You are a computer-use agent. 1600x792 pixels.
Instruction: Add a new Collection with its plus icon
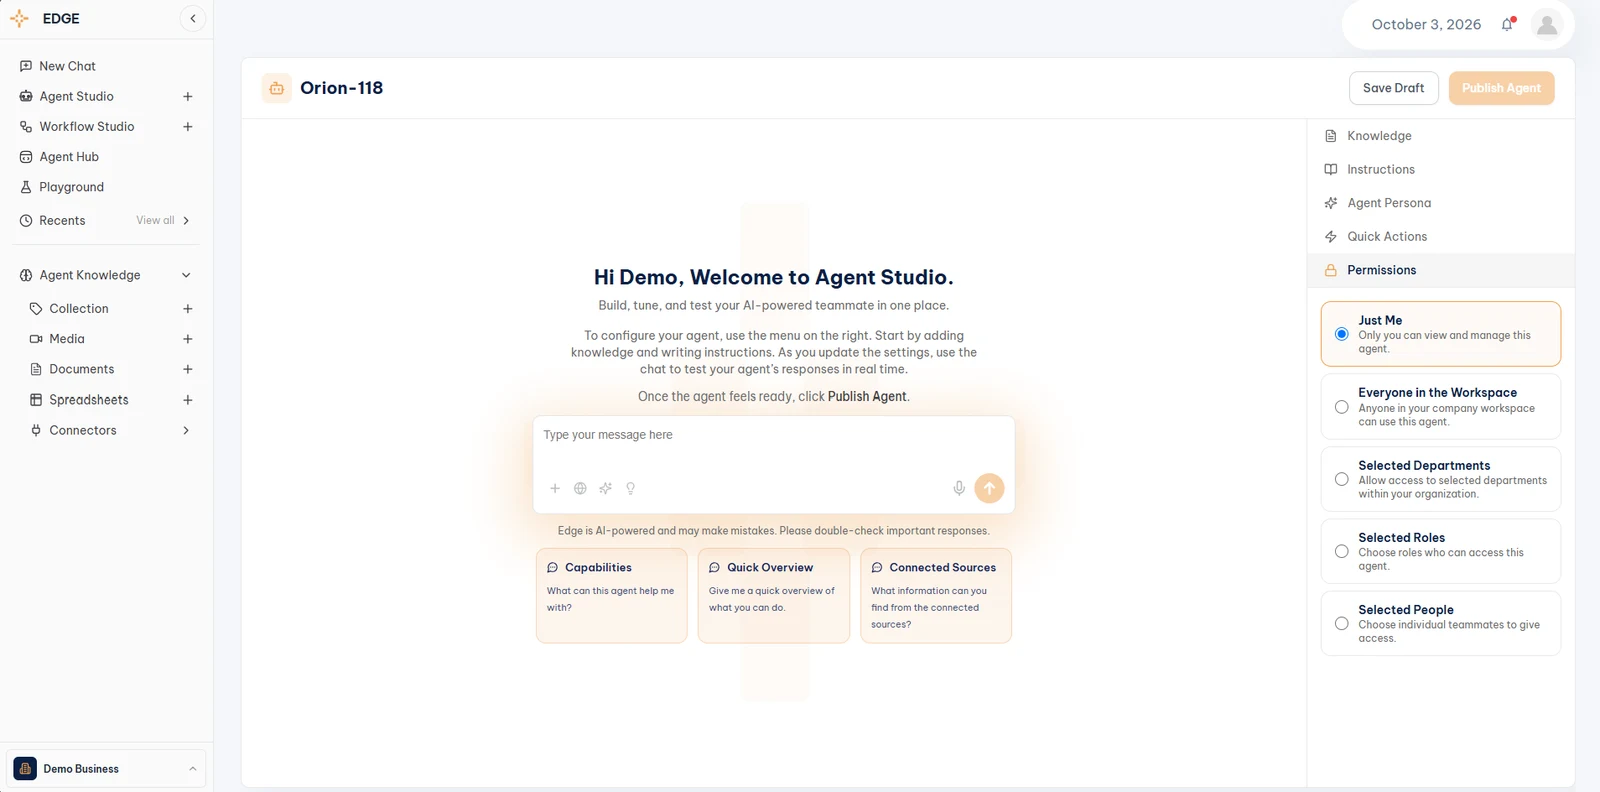tap(188, 309)
